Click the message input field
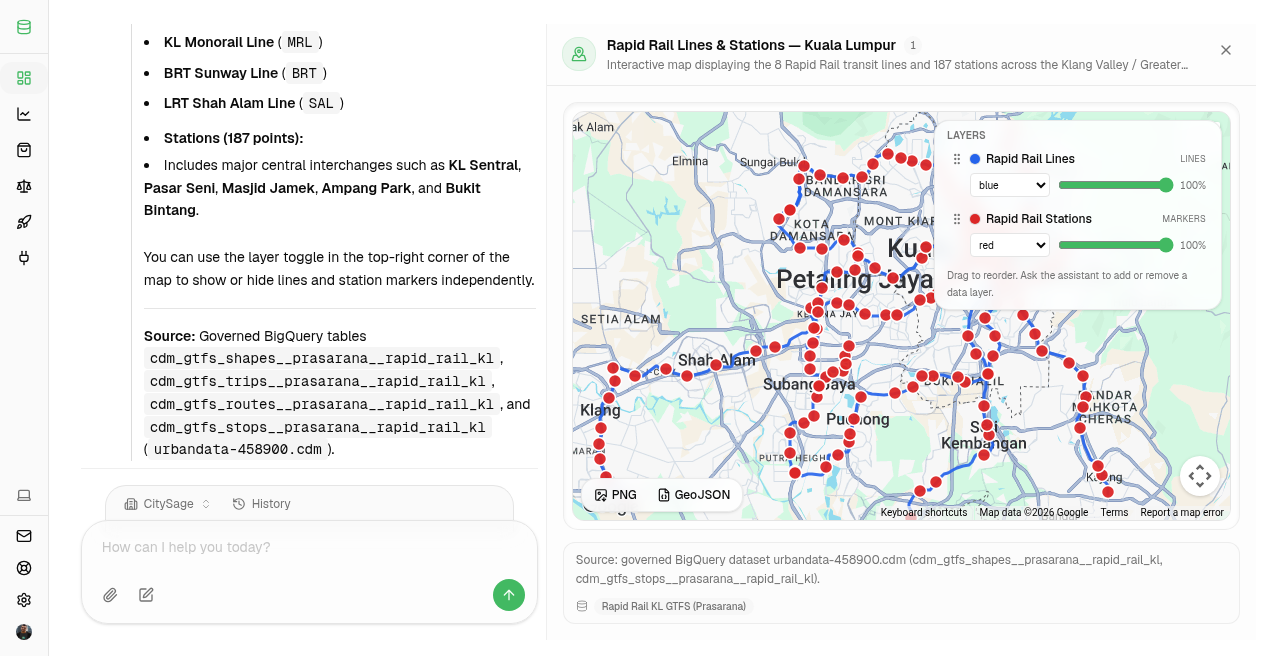The width and height of the screenshot is (1280, 656). pos(309,548)
